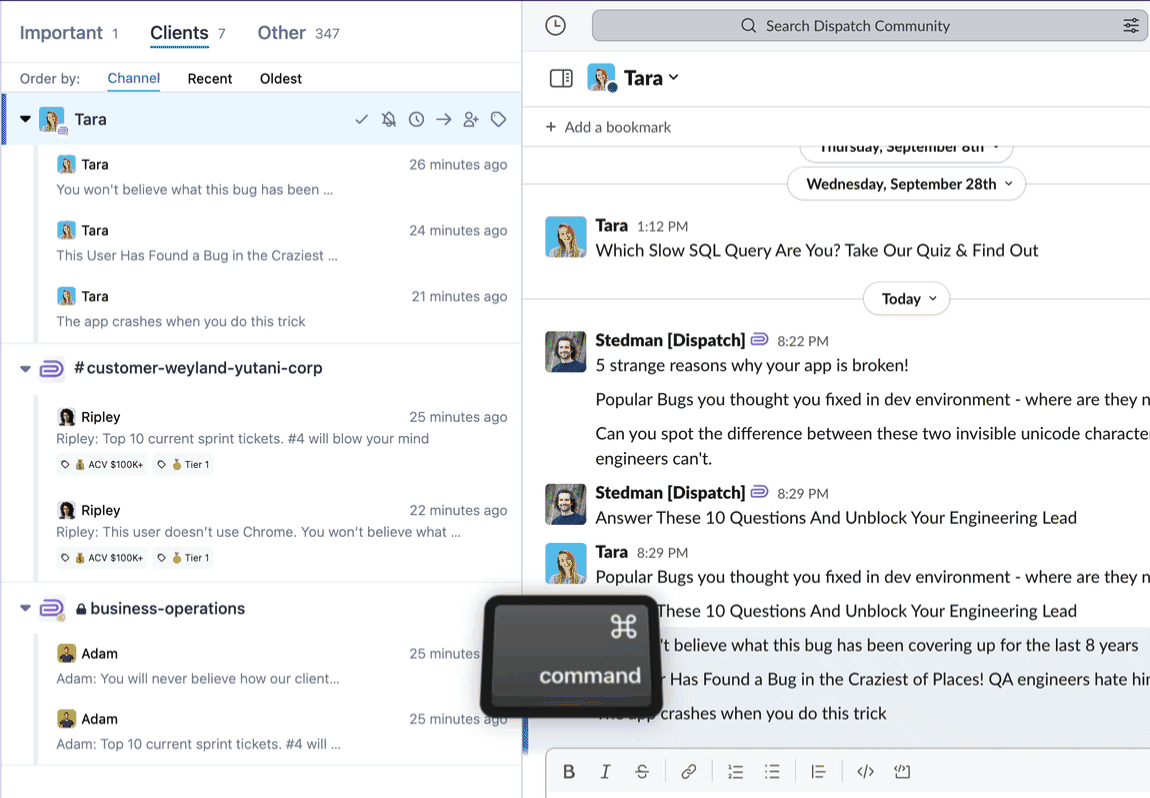
Task: Collapse the Tara conversation group
Action: (25, 119)
